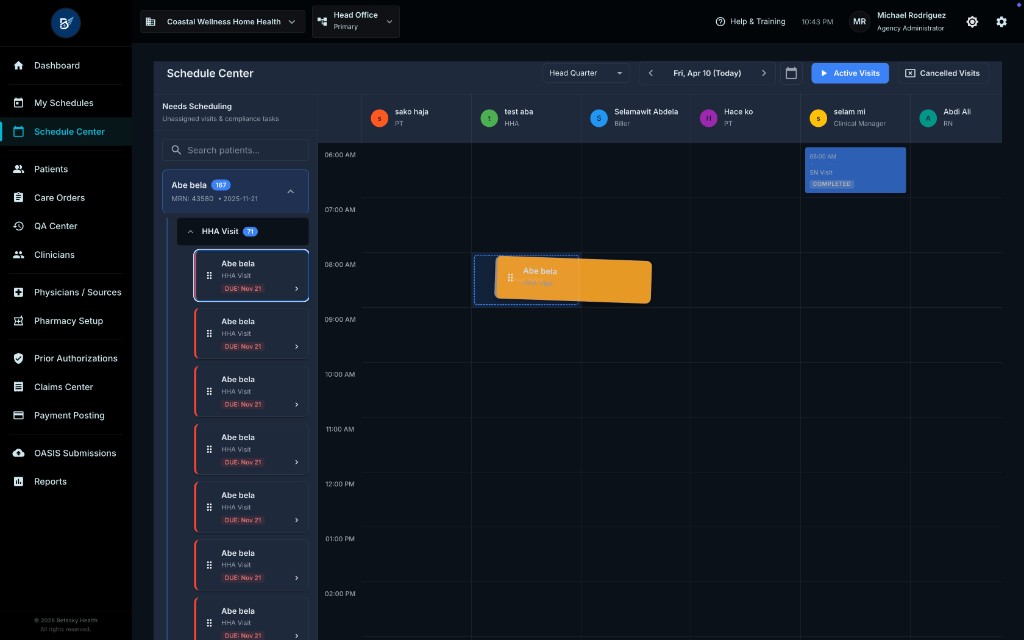Open the calendar date picker icon

(x=791, y=73)
